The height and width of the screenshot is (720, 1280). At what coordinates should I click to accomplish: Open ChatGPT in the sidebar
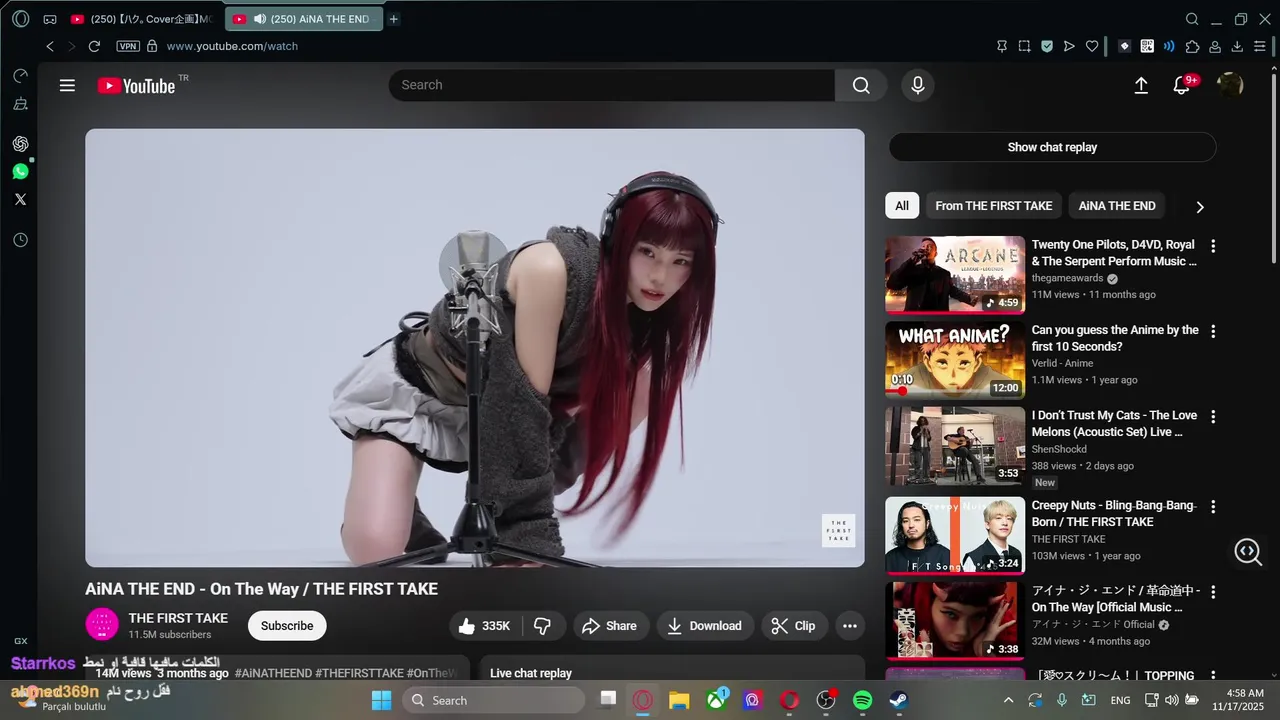pos(20,144)
